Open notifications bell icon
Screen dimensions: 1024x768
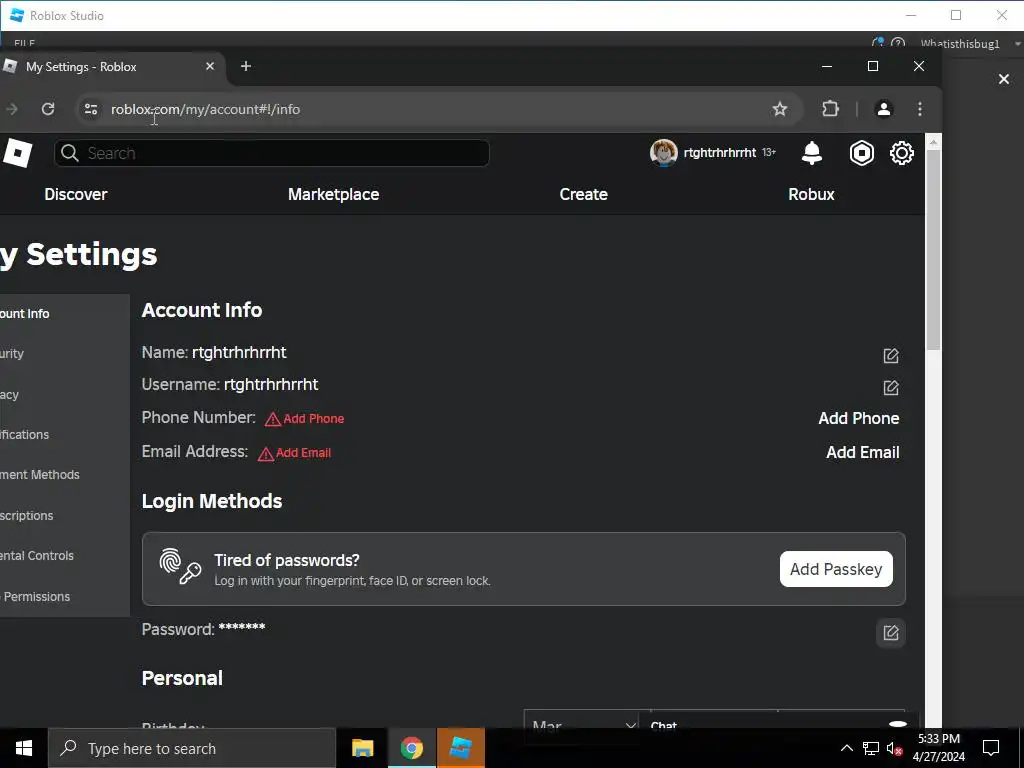coord(811,153)
